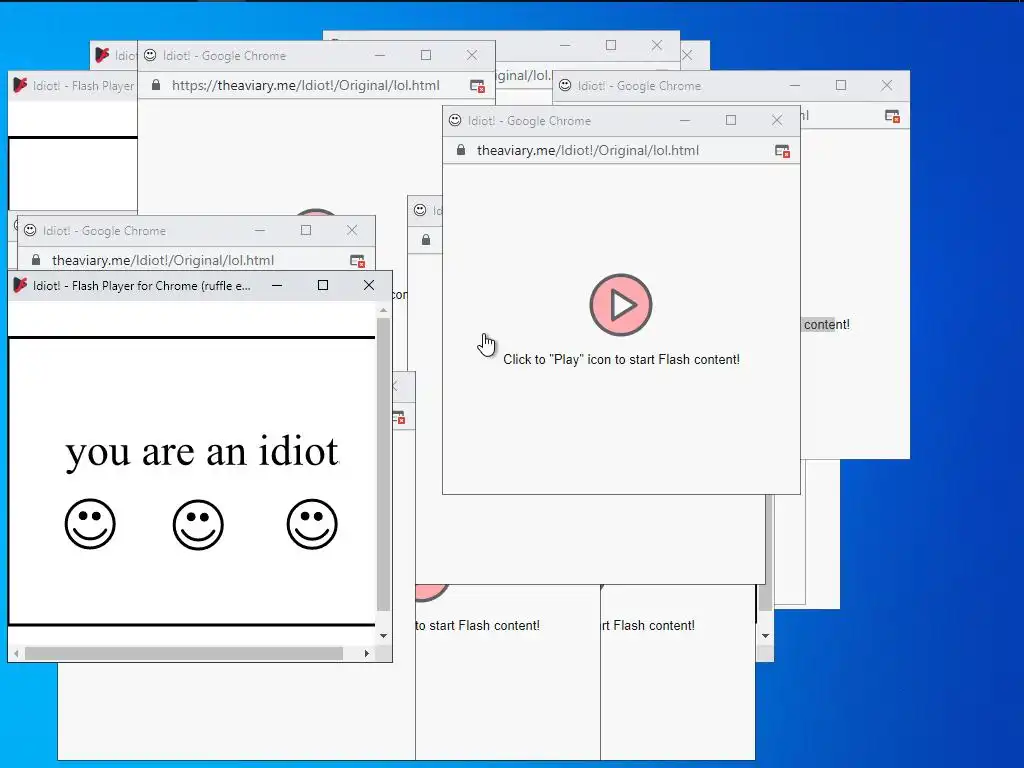Click popup-blocked icon in Chrome window directly above front Flash Player
This screenshot has height=768, width=1024.
[x=357, y=261]
